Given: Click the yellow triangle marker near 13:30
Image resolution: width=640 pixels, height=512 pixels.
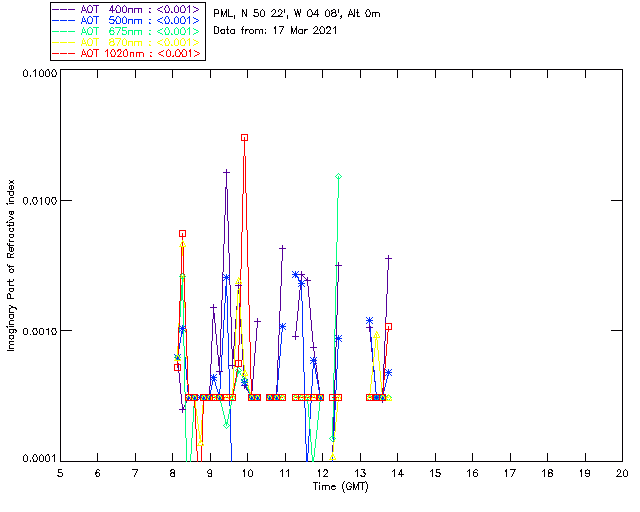Looking at the screenshot, I should click(x=376, y=335).
